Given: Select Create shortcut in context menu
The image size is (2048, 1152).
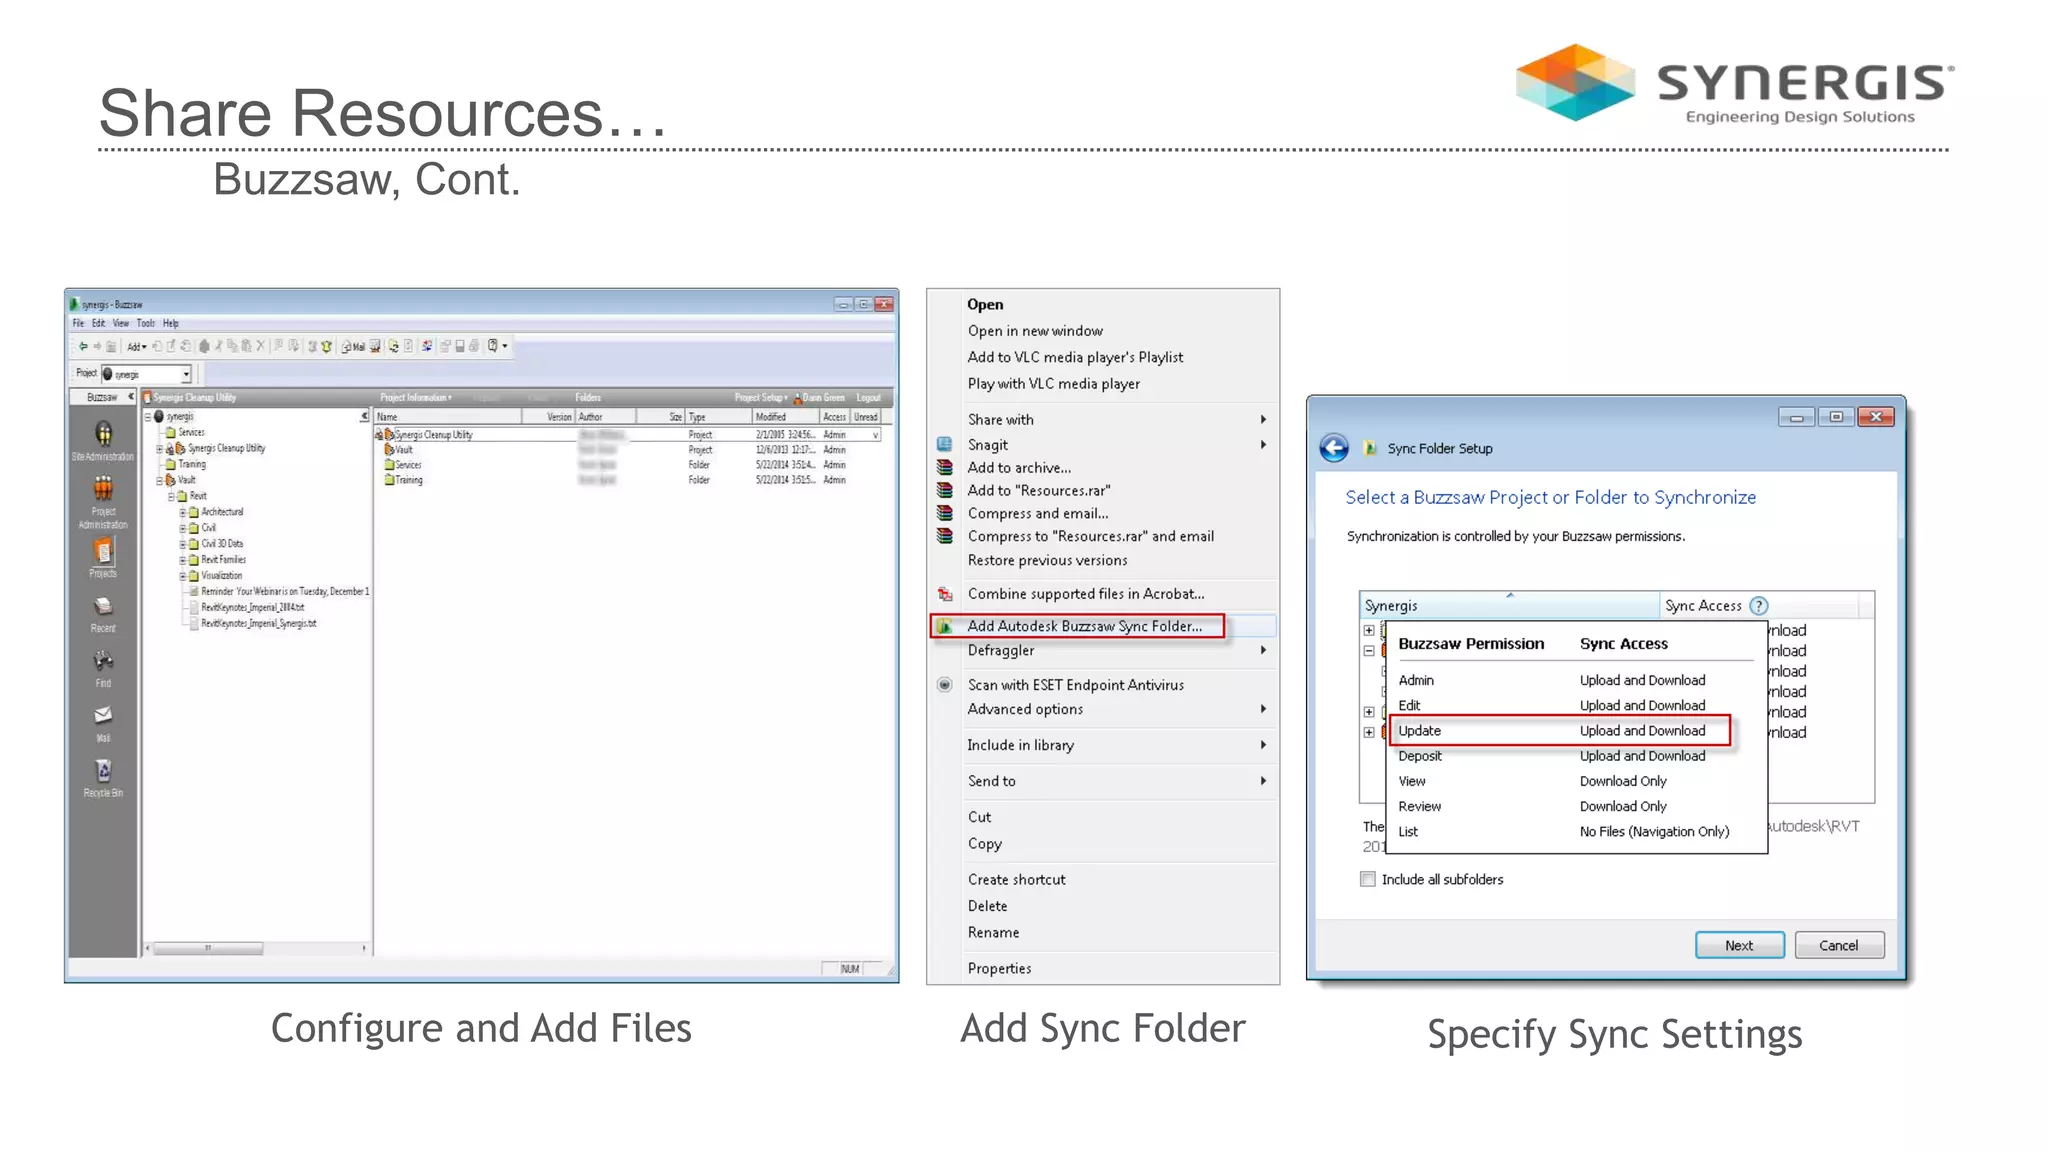Looking at the screenshot, I should [x=1016, y=880].
